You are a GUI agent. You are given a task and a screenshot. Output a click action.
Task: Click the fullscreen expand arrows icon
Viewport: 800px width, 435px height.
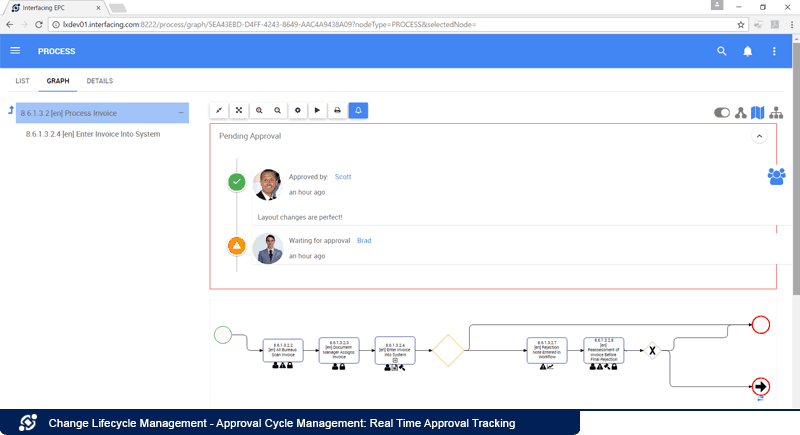[x=239, y=111]
